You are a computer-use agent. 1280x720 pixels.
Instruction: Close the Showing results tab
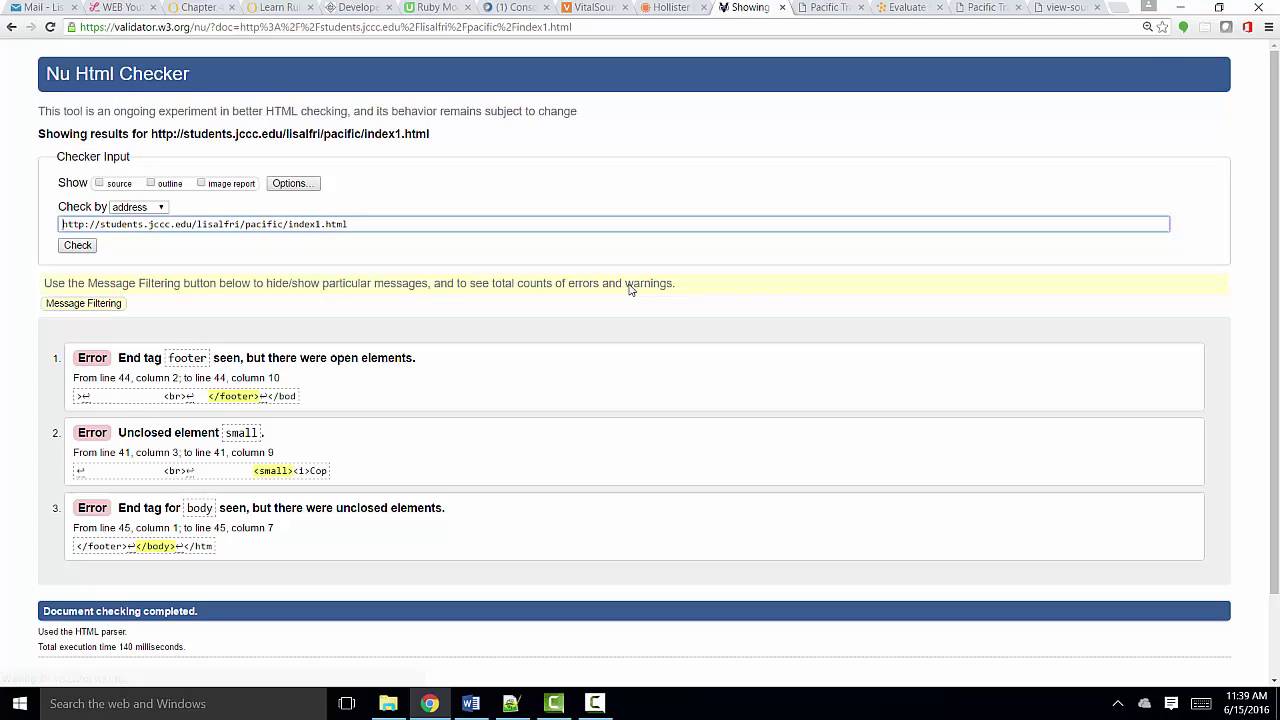tap(783, 7)
